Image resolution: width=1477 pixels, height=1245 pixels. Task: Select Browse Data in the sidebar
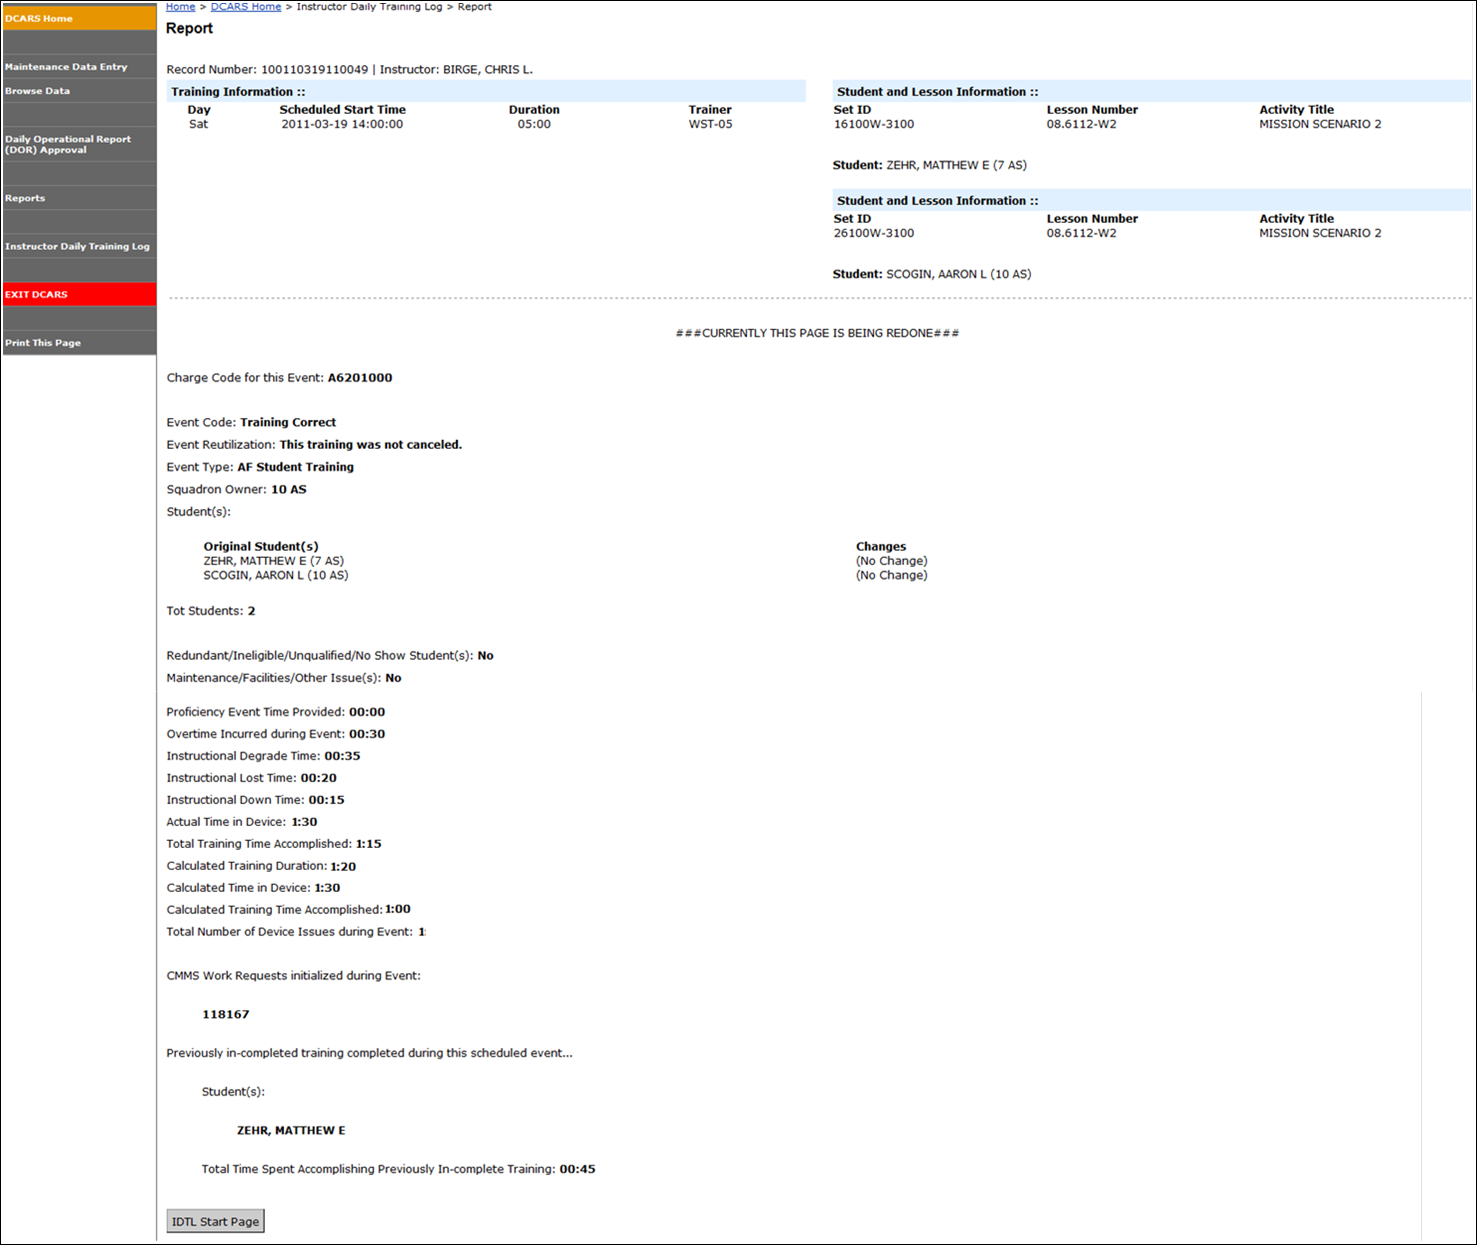[x=79, y=91]
